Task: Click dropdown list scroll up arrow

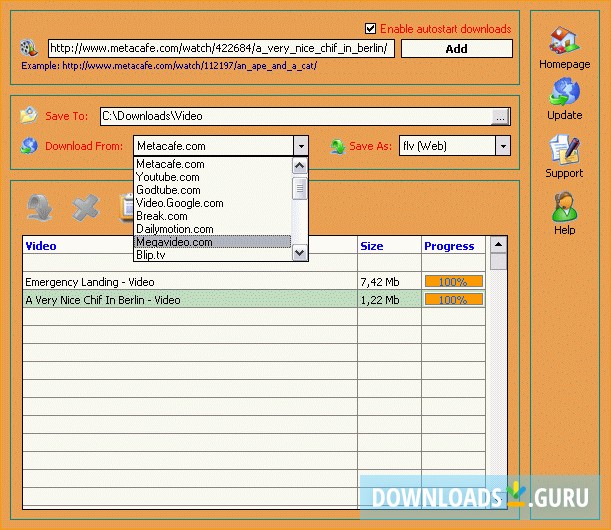Action: pos(300,166)
